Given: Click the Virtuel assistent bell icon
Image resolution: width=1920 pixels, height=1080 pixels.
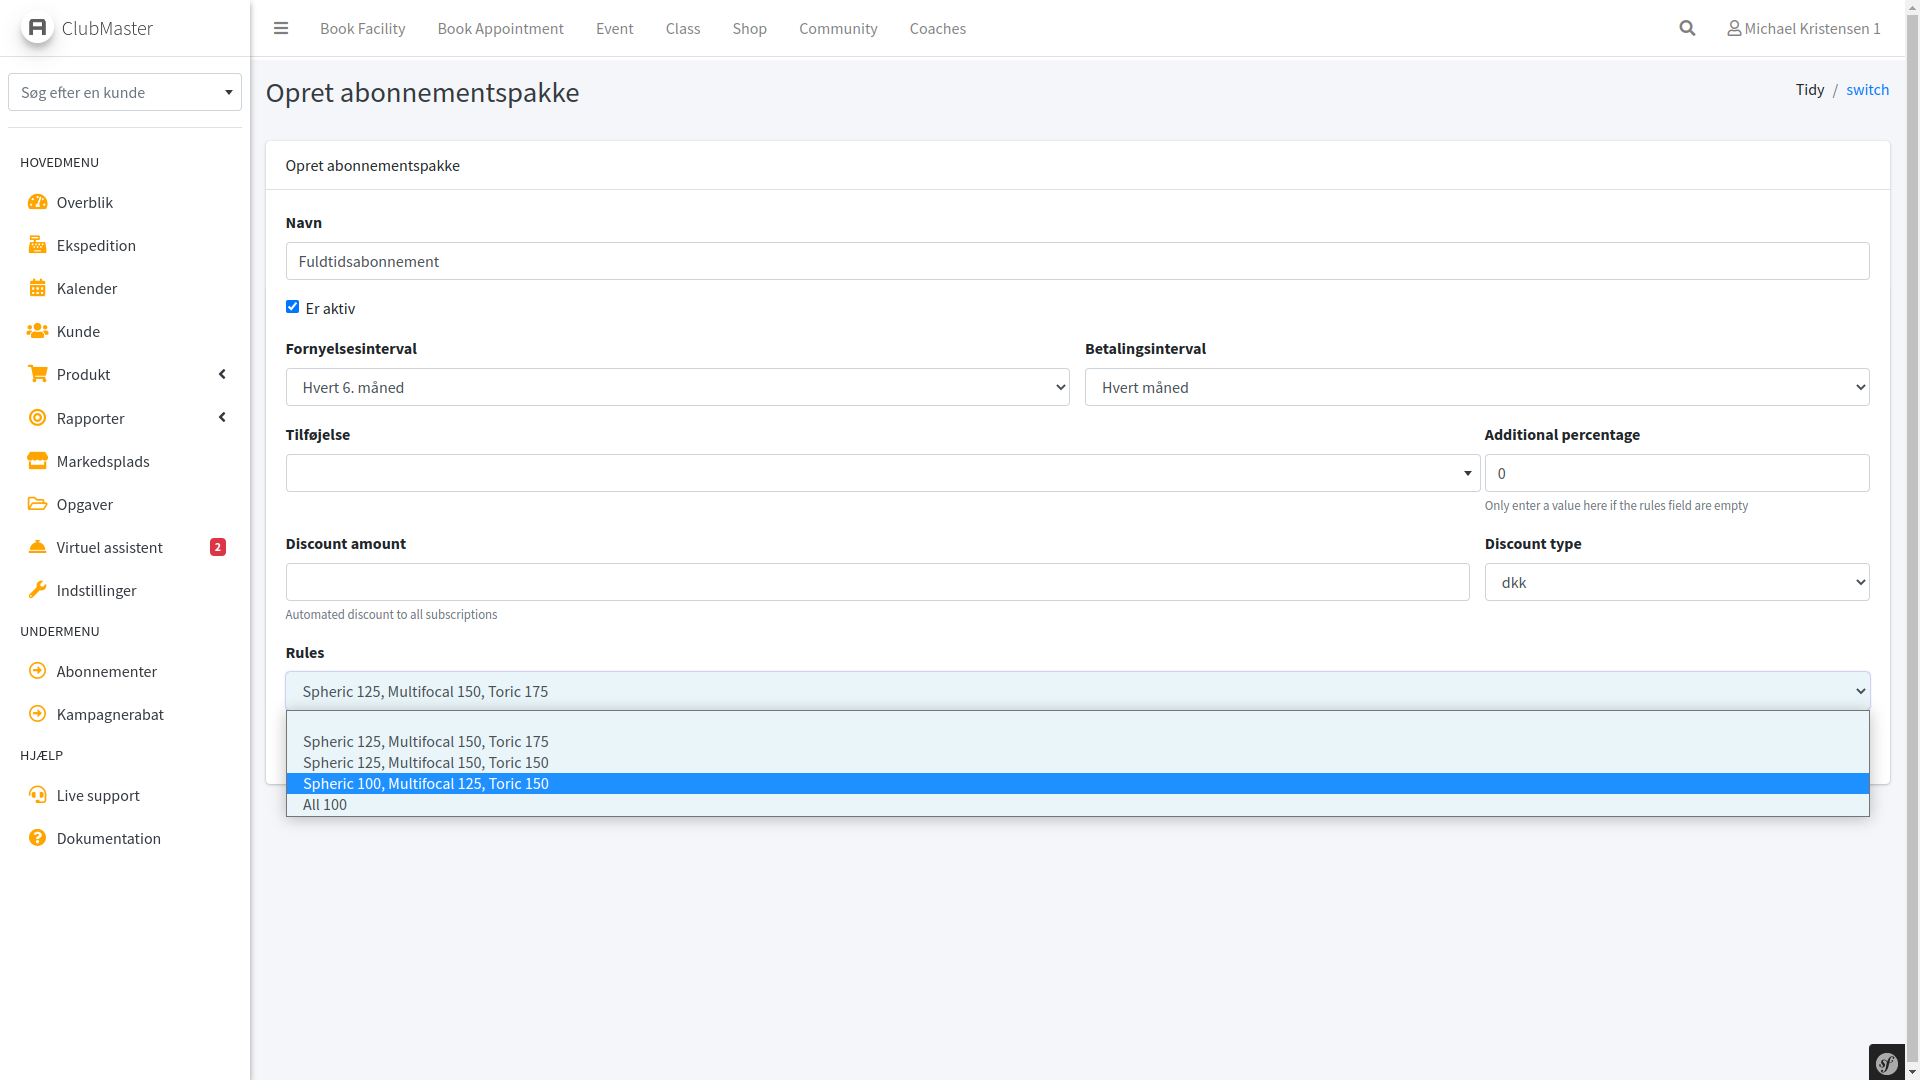Looking at the screenshot, I should [38, 547].
